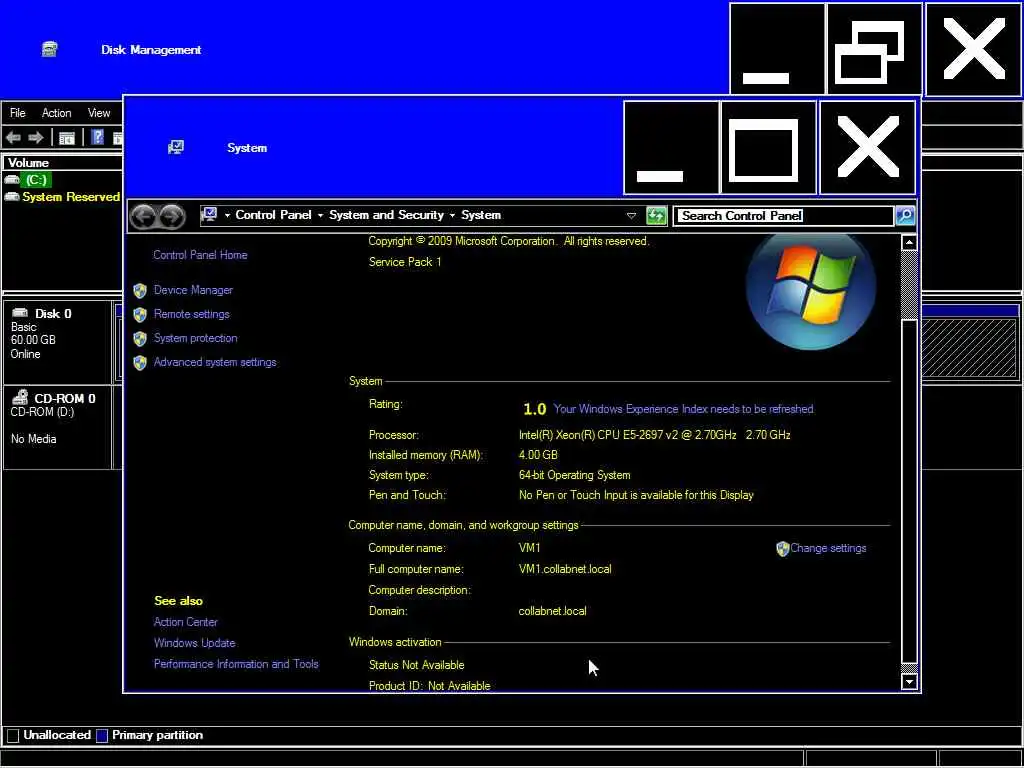Image resolution: width=1024 pixels, height=768 pixels.
Task: Click the round Back button in System window
Action: 144,216
